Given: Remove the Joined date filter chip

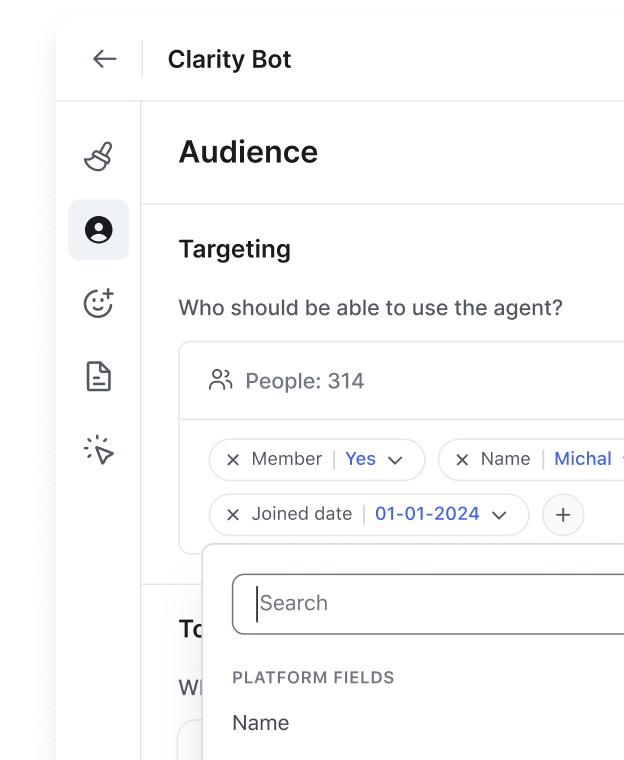Looking at the screenshot, I should (233, 515).
